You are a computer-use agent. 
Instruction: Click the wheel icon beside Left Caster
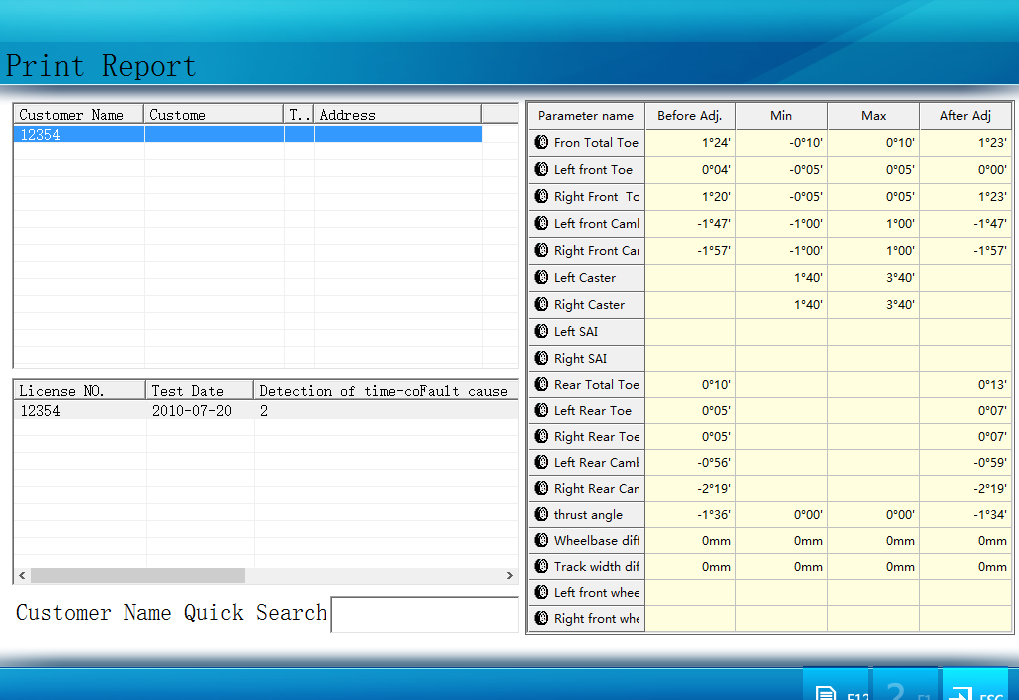click(542, 278)
